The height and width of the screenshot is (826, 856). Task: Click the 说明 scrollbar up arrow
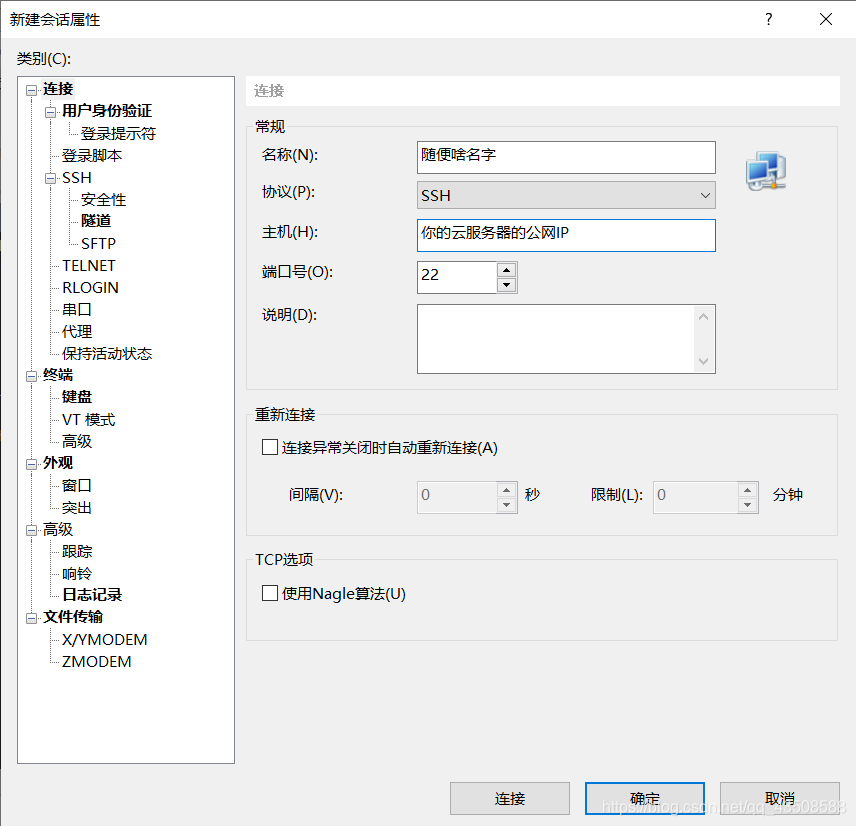point(704,317)
